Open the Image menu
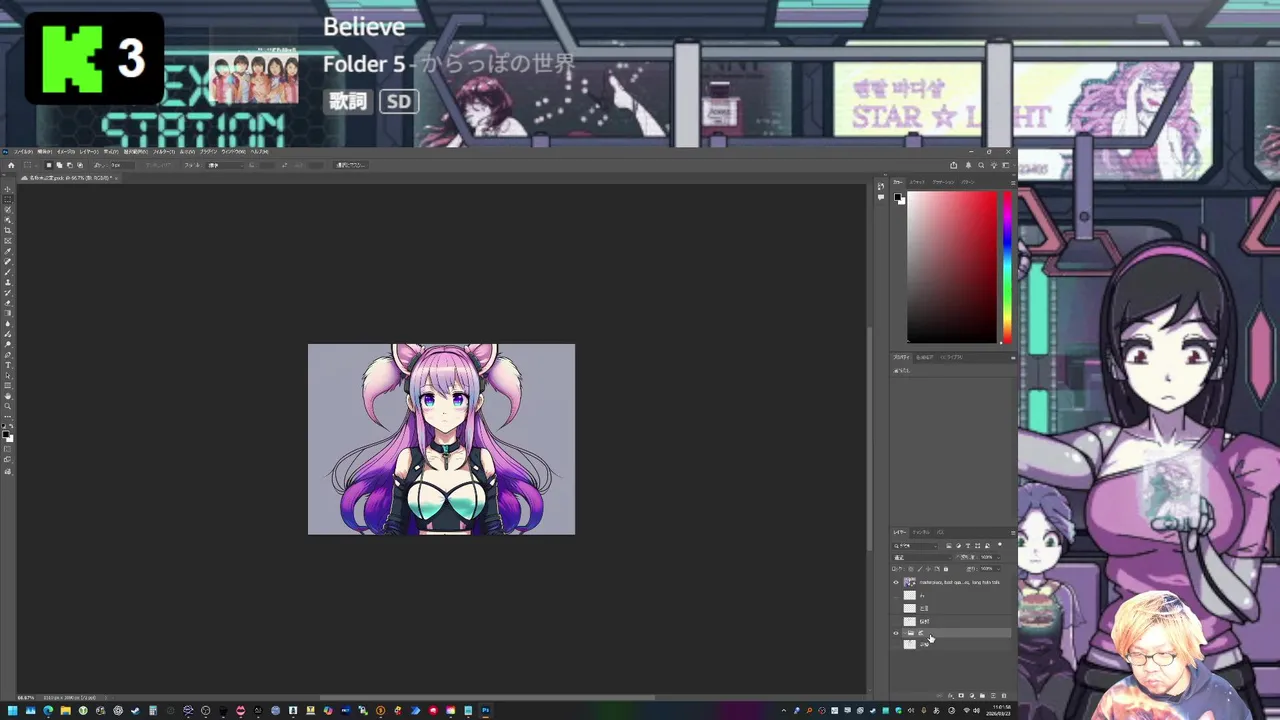Screen dimensions: 1280x720 pos(66,151)
